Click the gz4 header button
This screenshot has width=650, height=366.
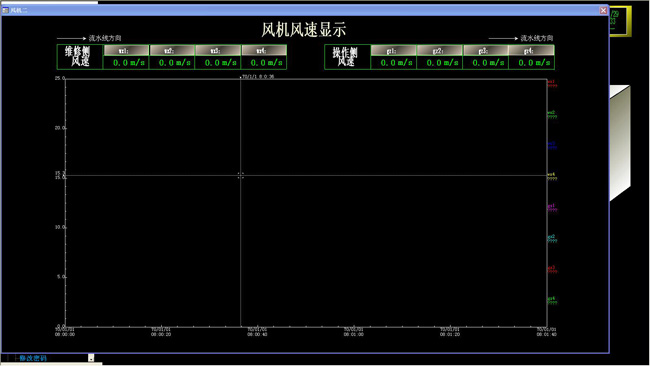[531, 51]
